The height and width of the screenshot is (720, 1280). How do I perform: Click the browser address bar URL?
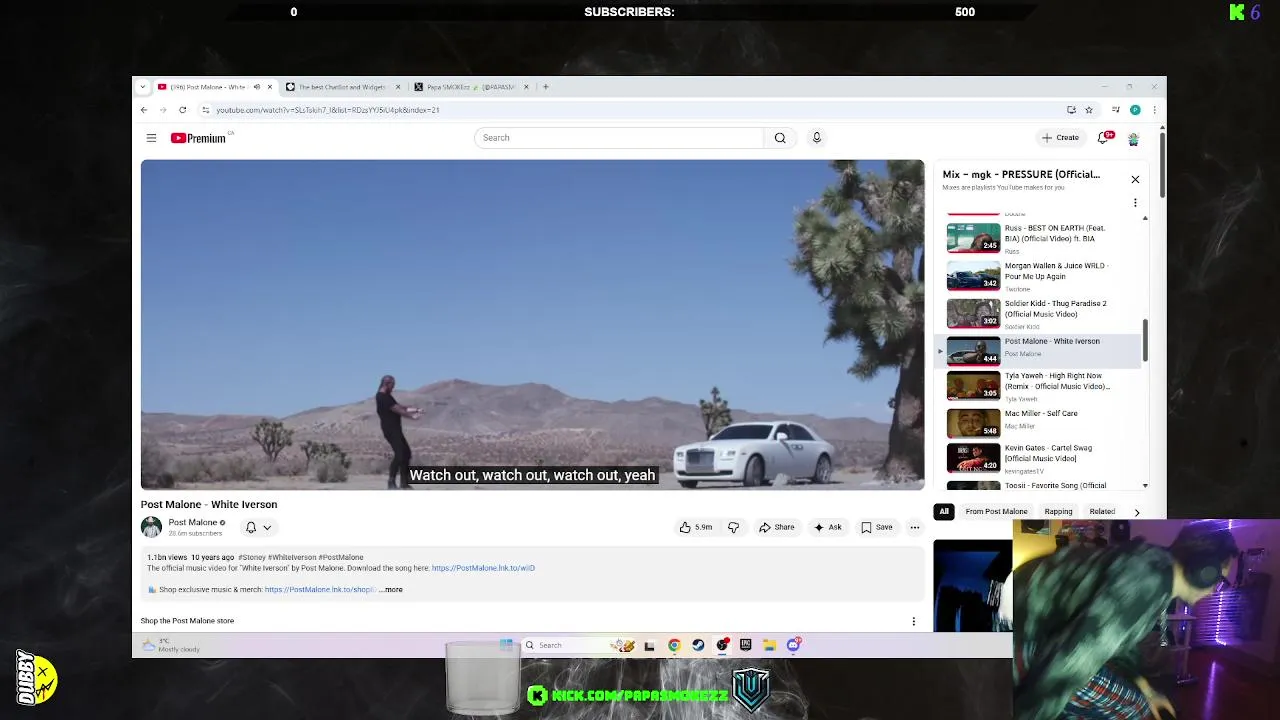click(x=327, y=110)
